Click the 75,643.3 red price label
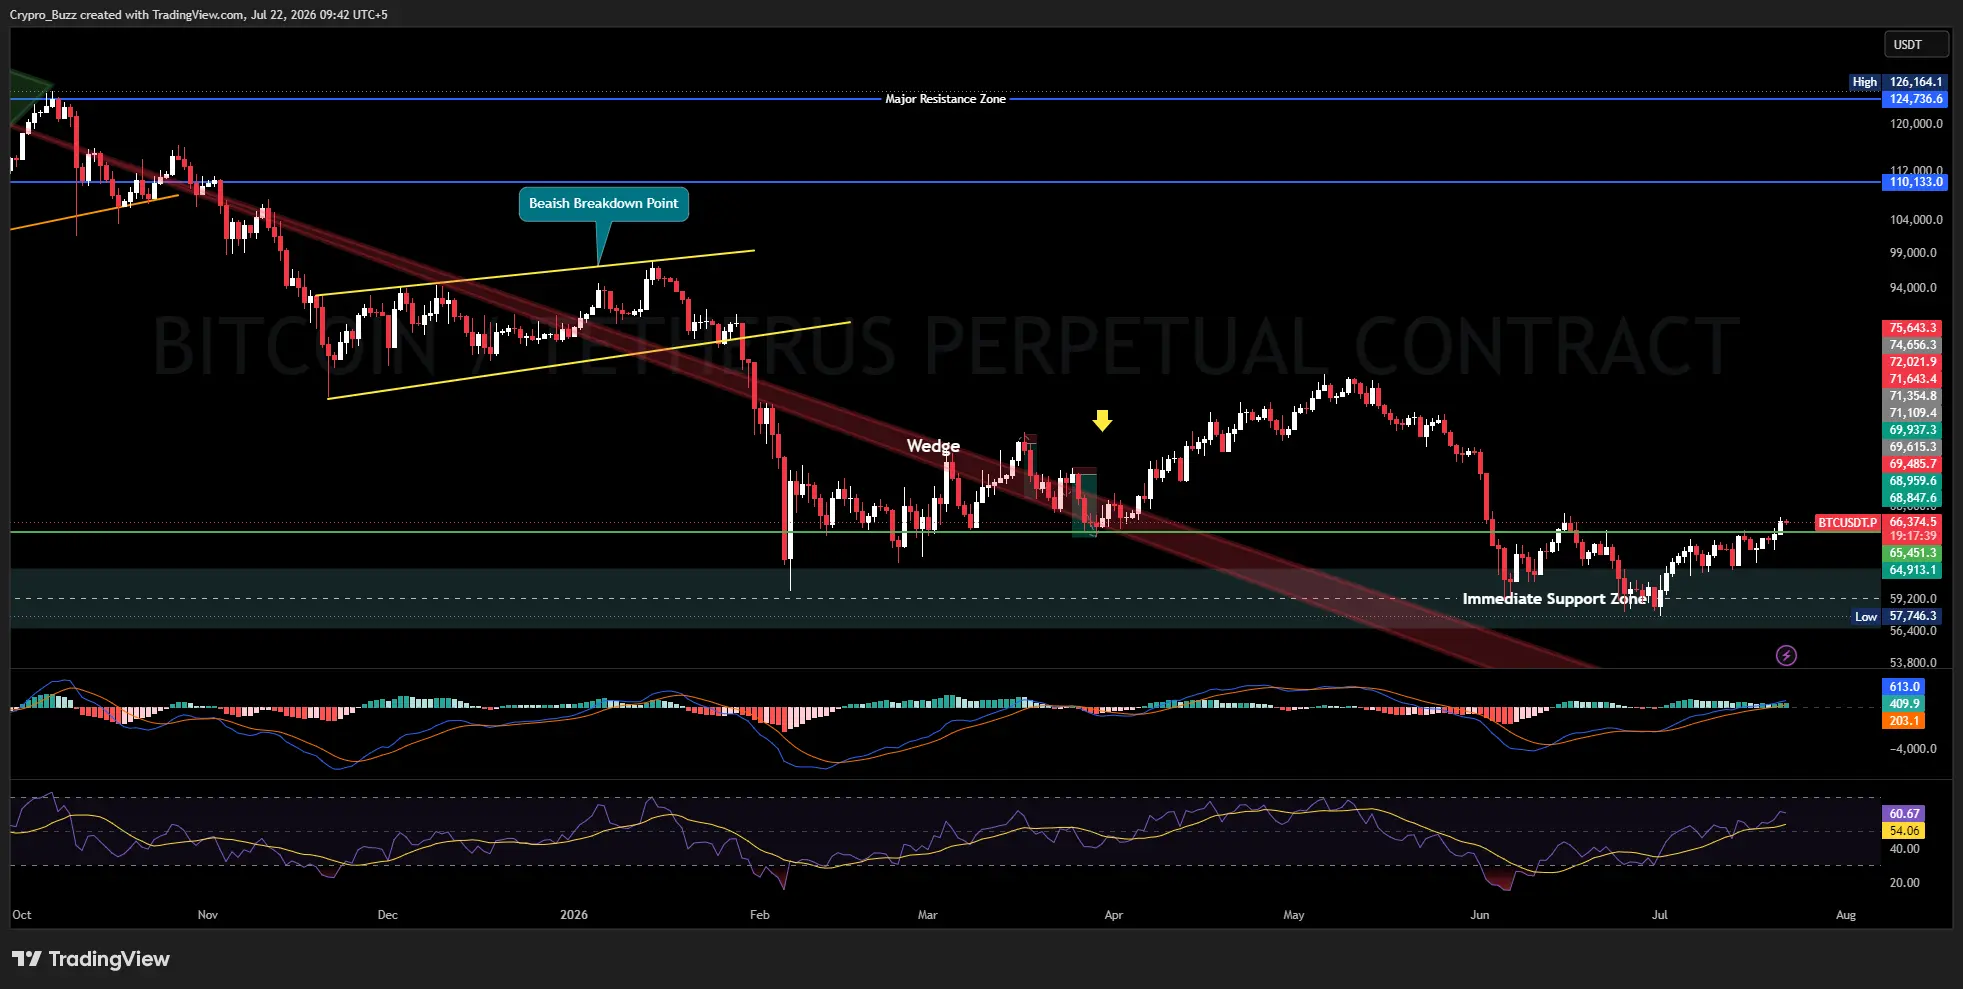The height and width of the screenshot is (989, 1963). (x=1913, y=328)
